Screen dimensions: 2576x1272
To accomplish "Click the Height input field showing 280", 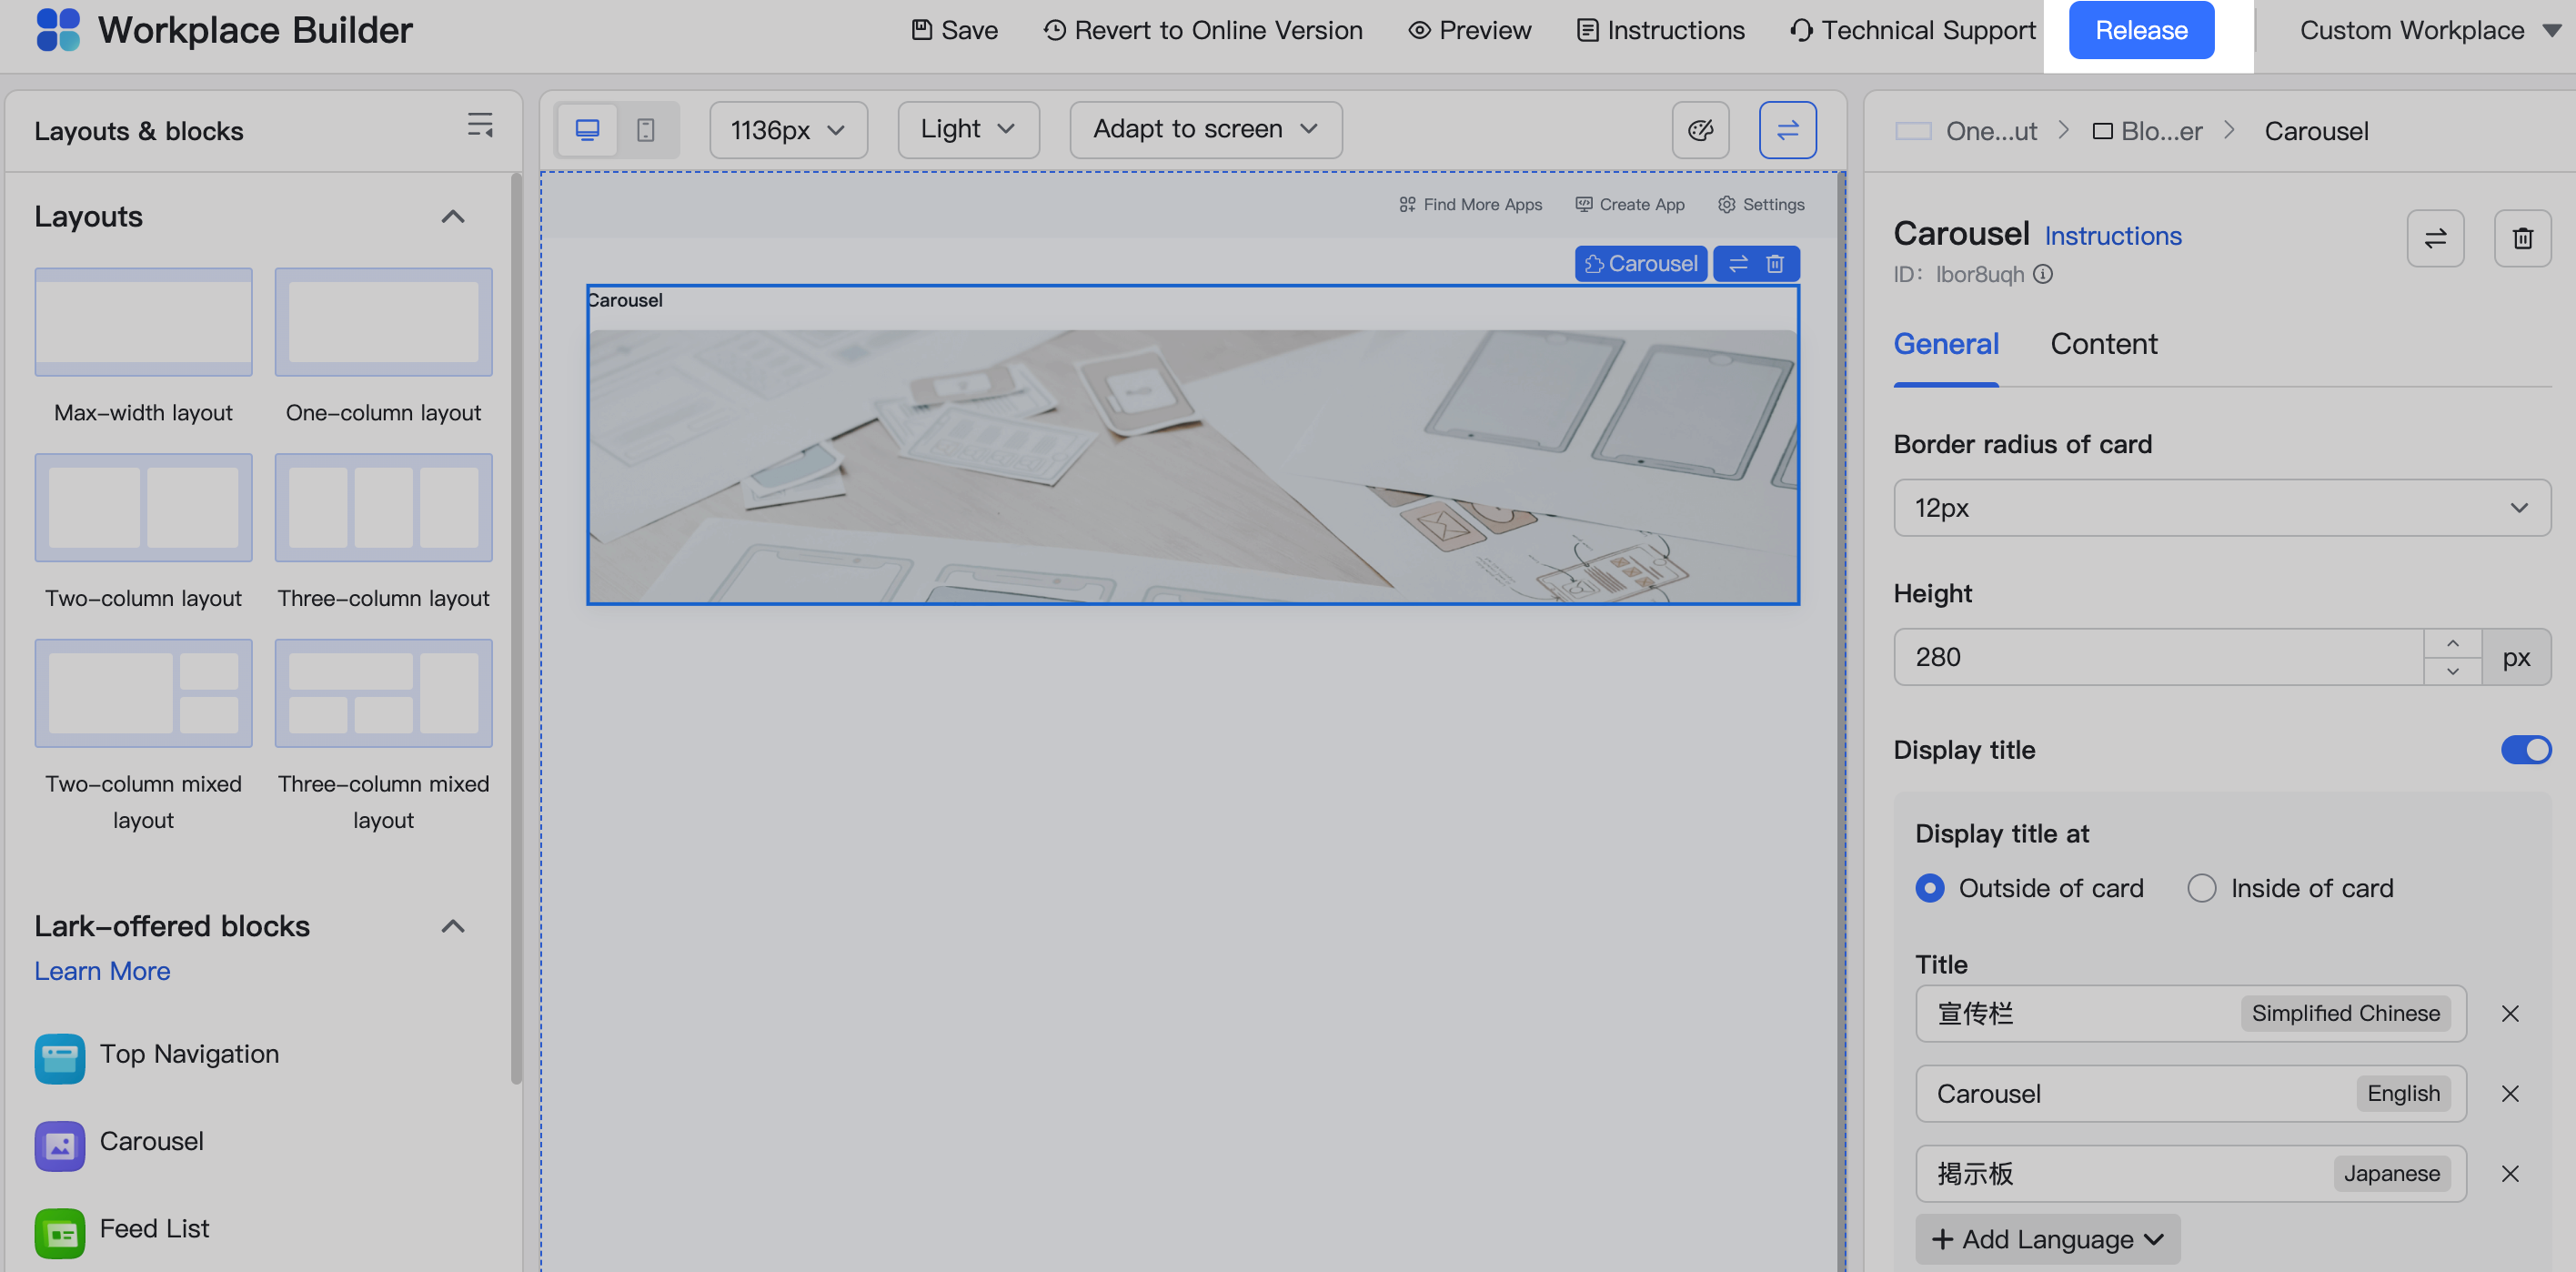I will [x=2158, y=656].
